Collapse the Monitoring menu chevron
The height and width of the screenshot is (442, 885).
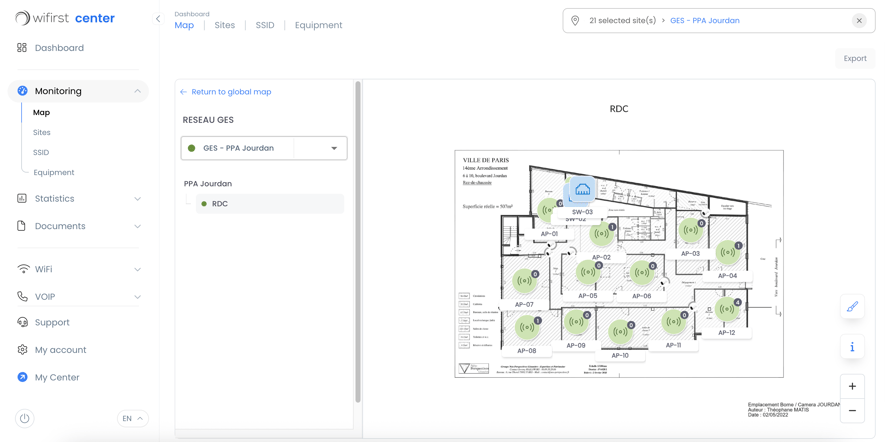(137, 91)
